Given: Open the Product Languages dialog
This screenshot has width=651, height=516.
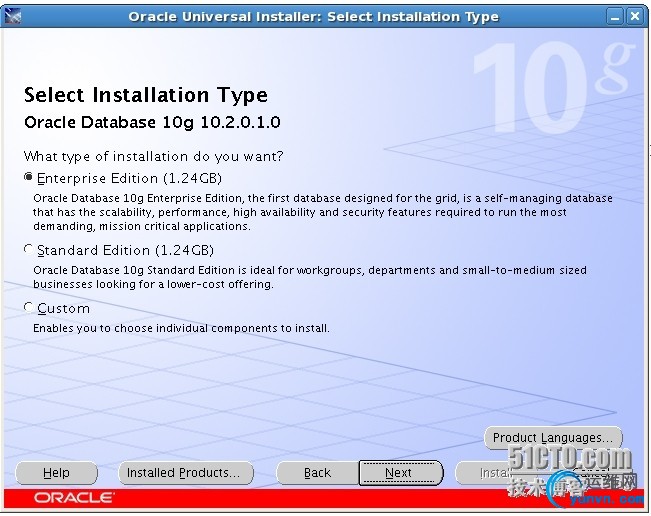Looking at the screenshot, I should [x=553, y=438].
